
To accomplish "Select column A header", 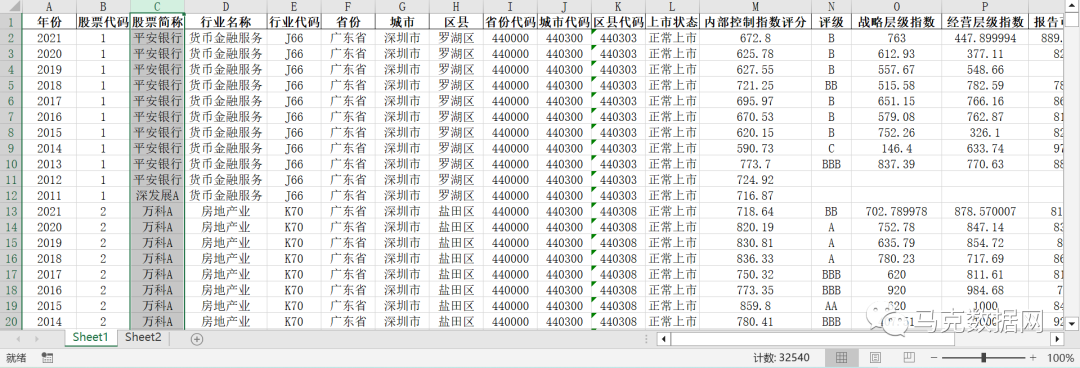I will [x=49, y=6].
